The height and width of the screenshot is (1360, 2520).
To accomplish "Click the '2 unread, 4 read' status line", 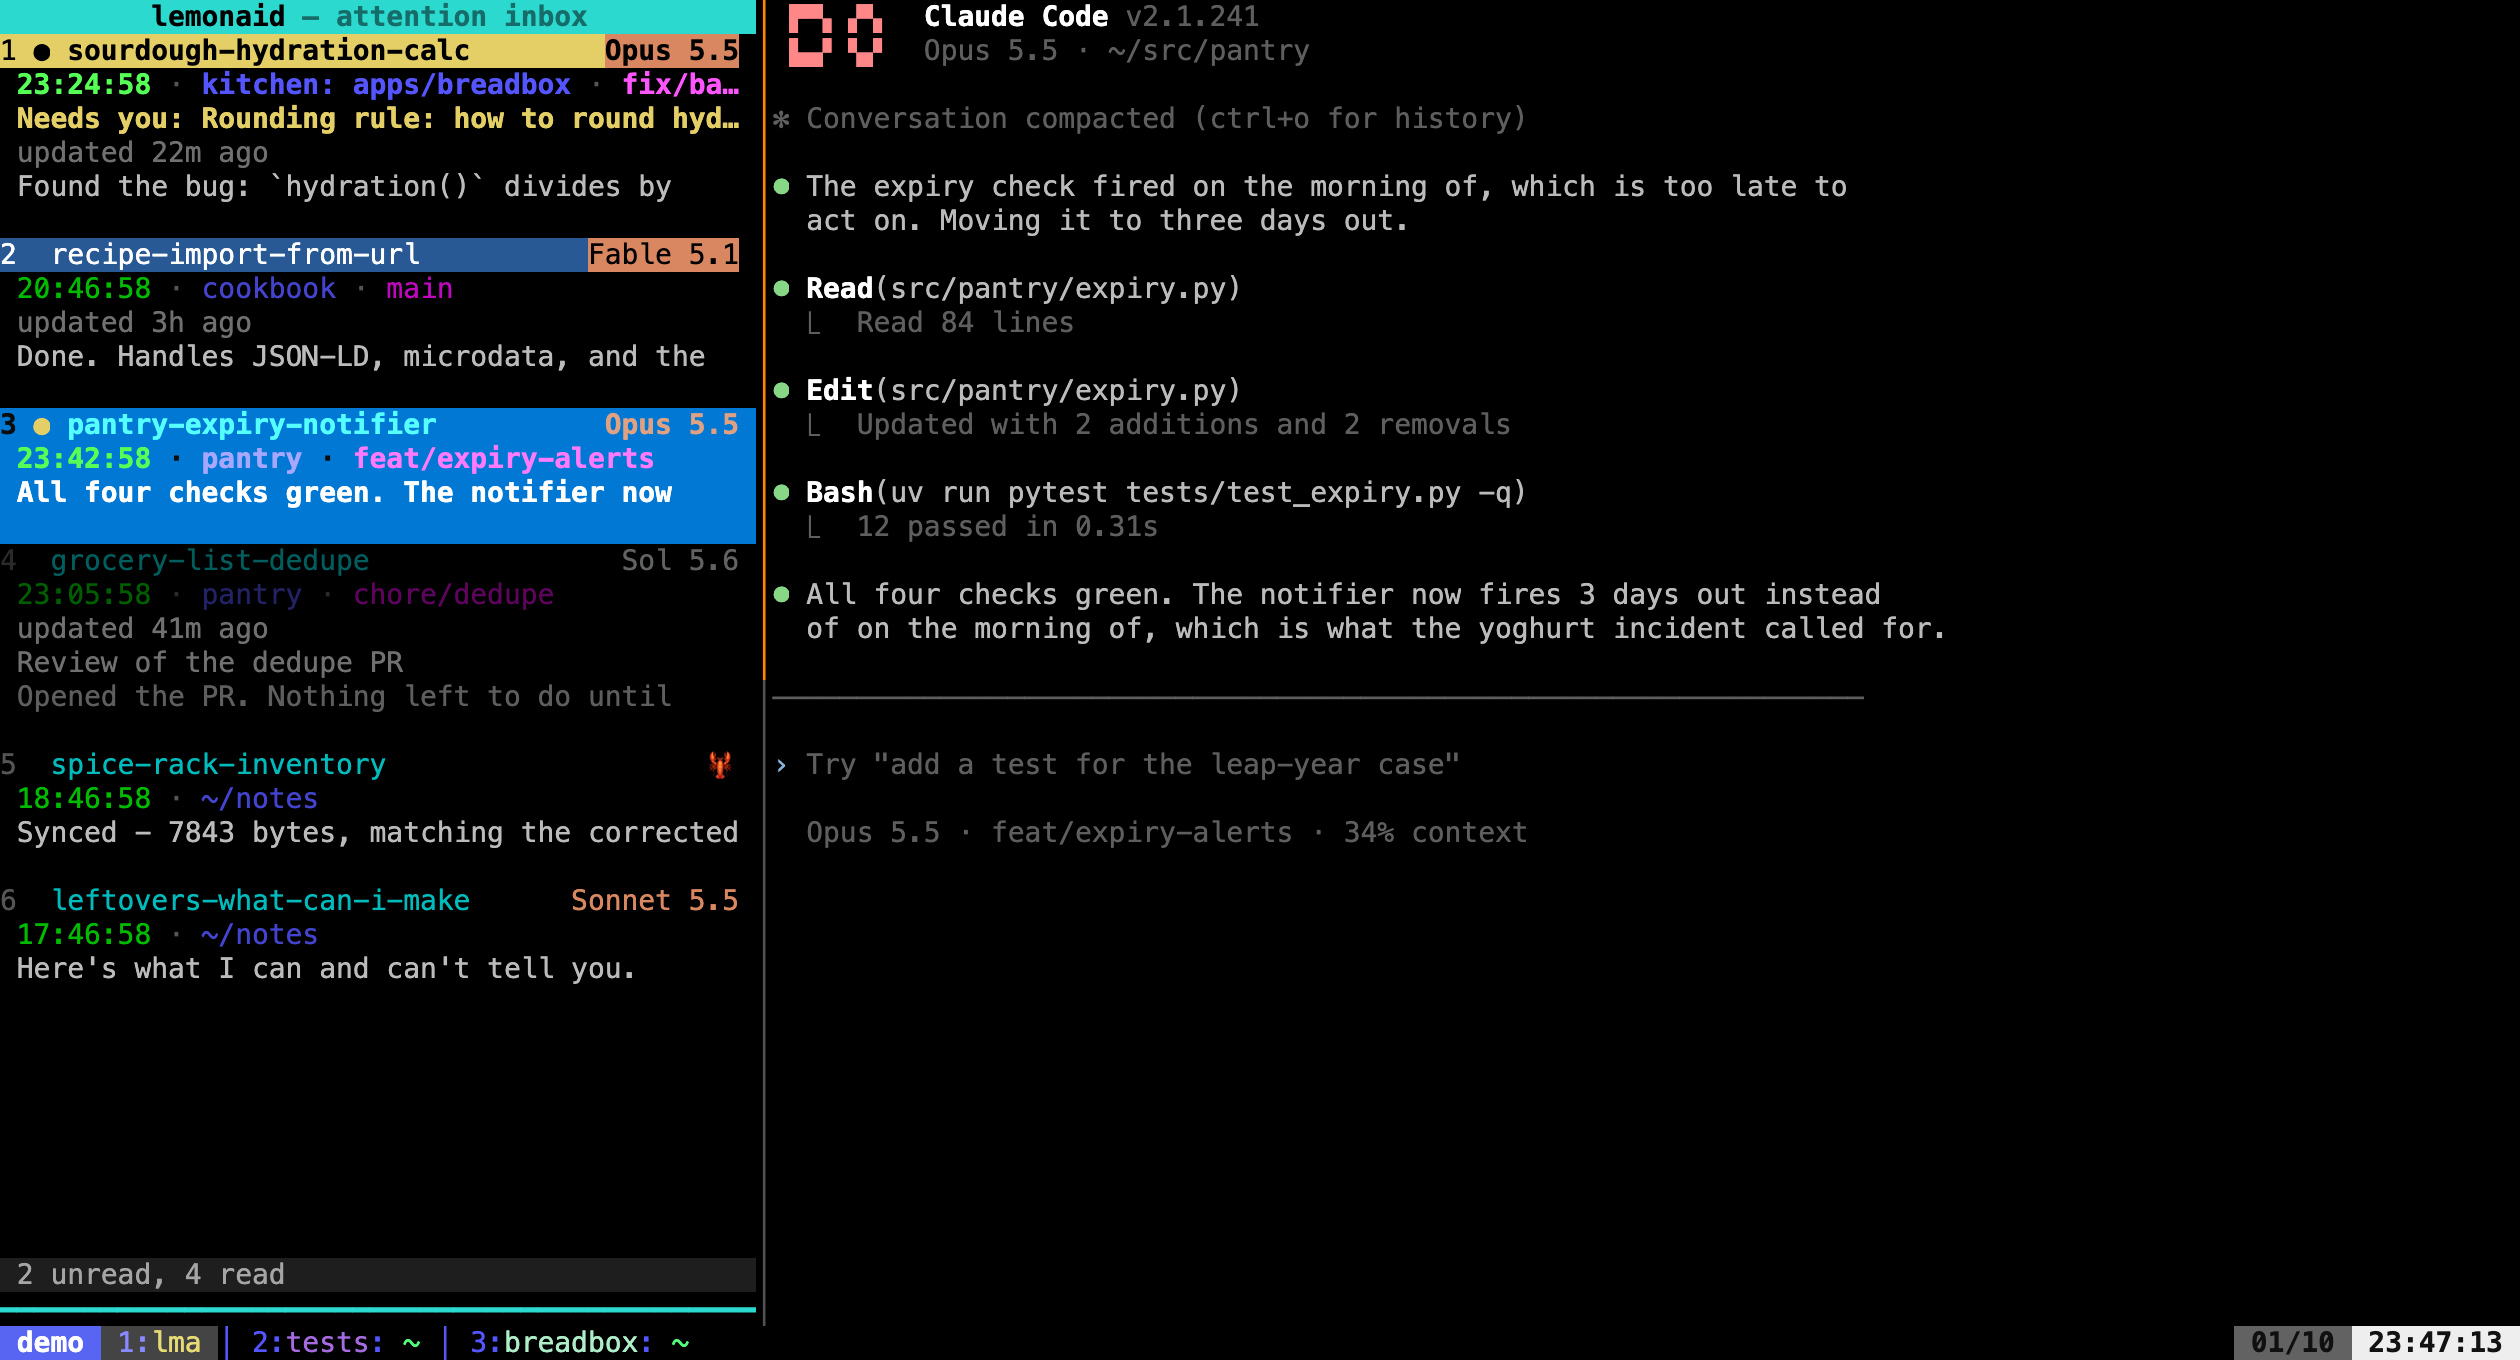I will point(151,1275).
